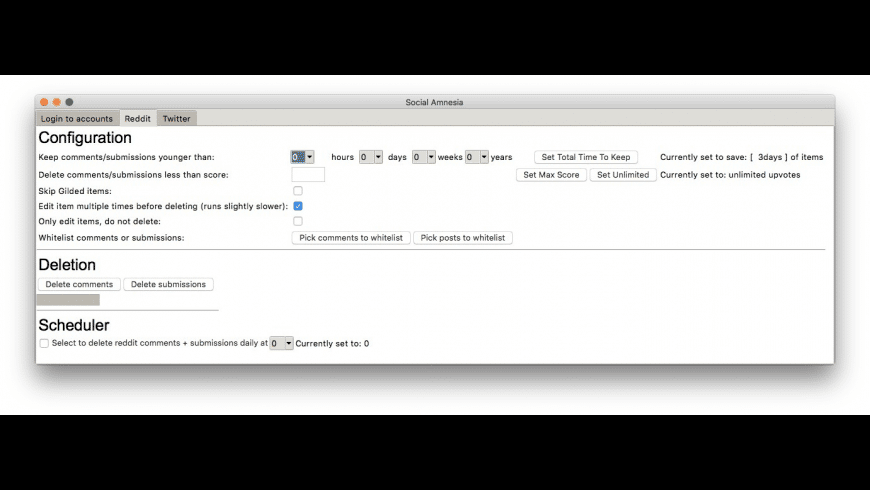Image resolution: width=870 pixels, height=490 pixels.
Task: Uncheck Edit item multiple times checkbox
Action: (x=298, y=206)
